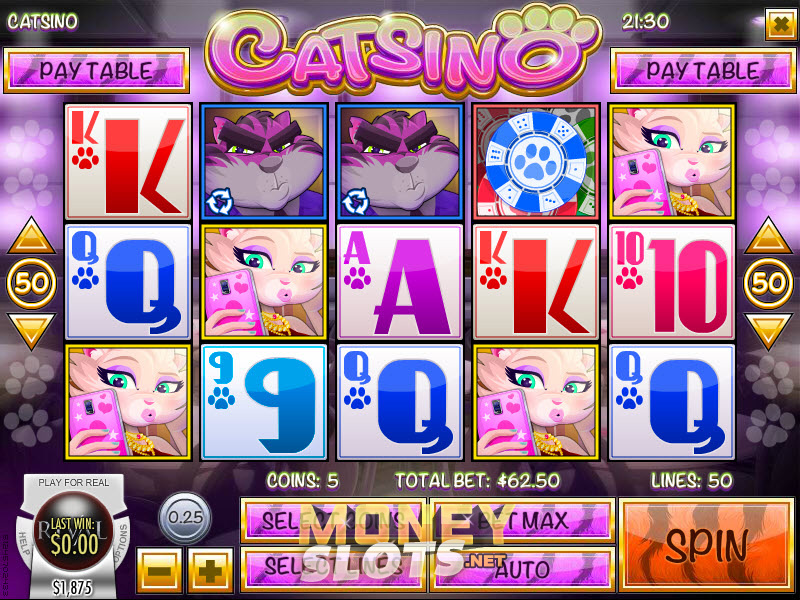Increase coin value with the plus button

pos(210,571)
